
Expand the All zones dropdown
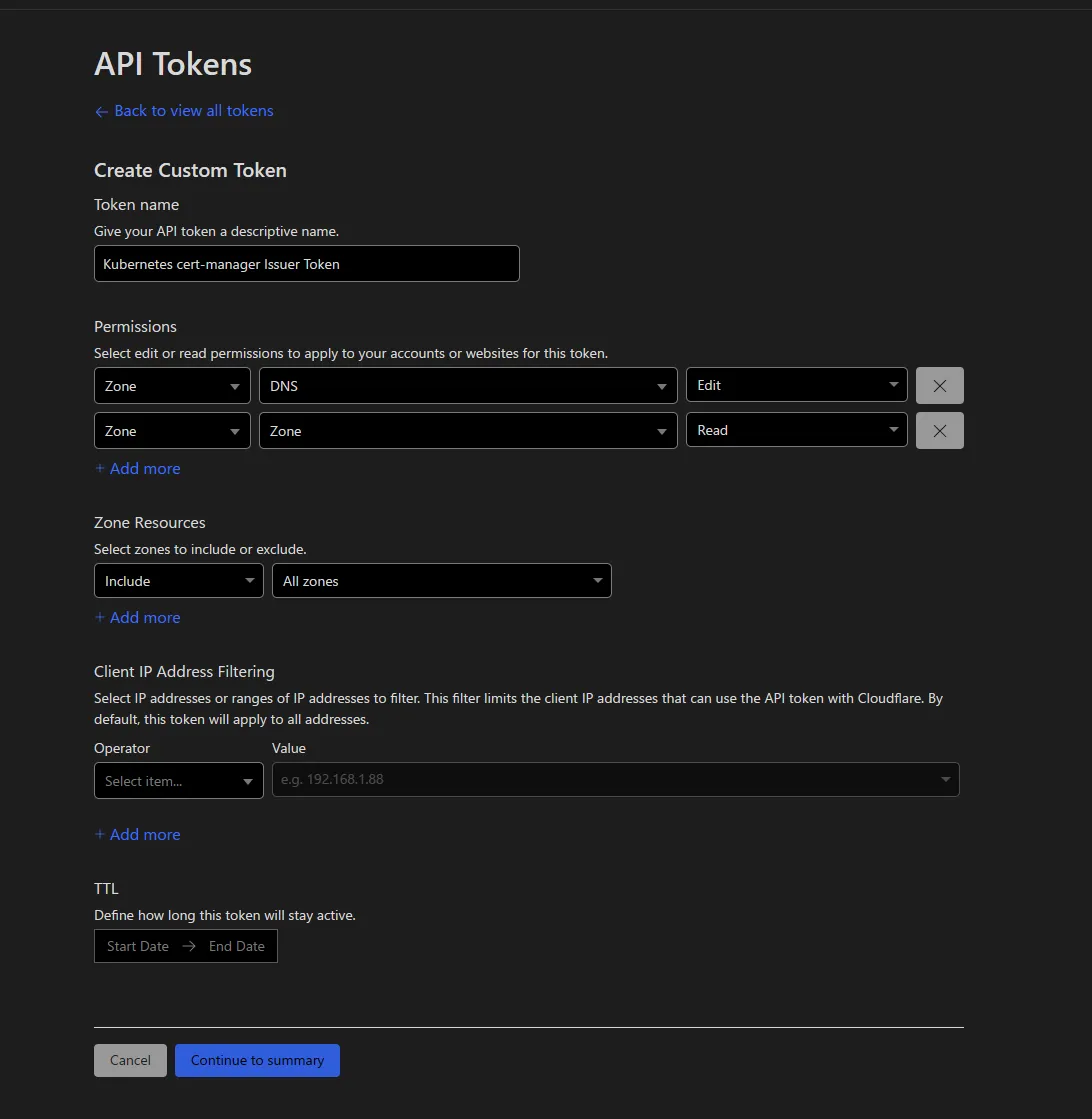coord(441,581)
